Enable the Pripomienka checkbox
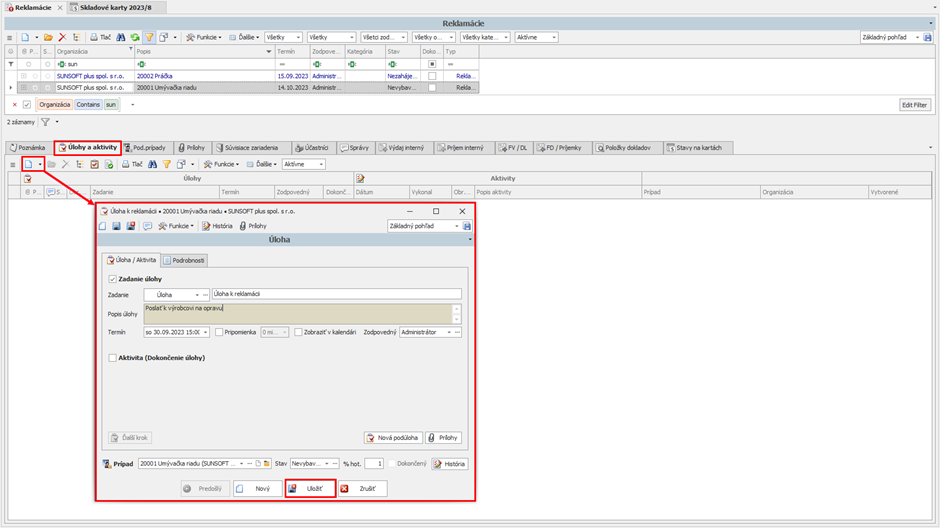Viewport: 940px width, 528px height. tap(219, 332)
